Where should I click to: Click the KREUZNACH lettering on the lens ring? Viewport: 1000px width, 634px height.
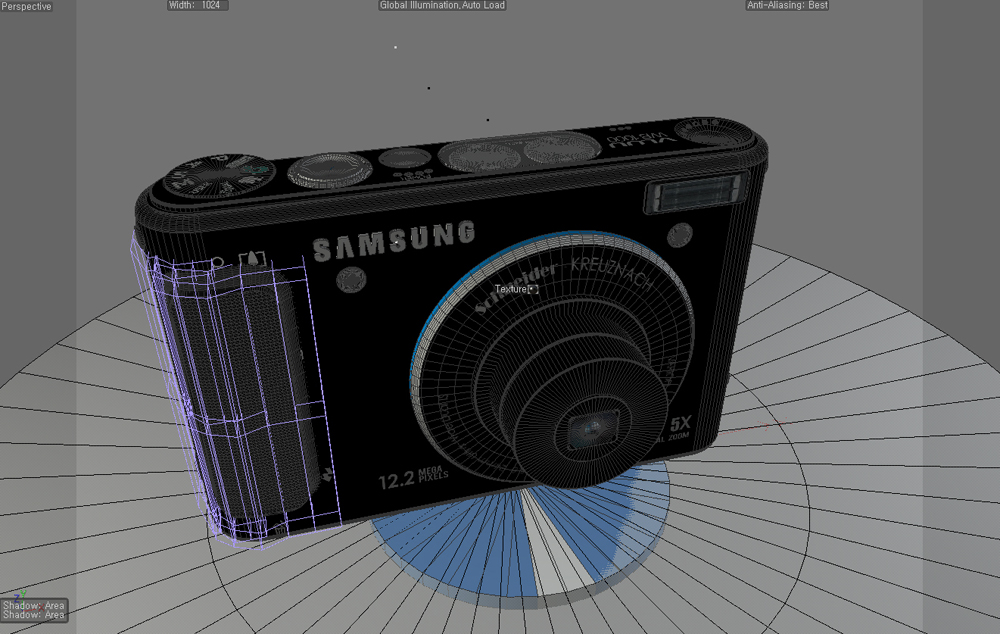(x=611, y=273)
